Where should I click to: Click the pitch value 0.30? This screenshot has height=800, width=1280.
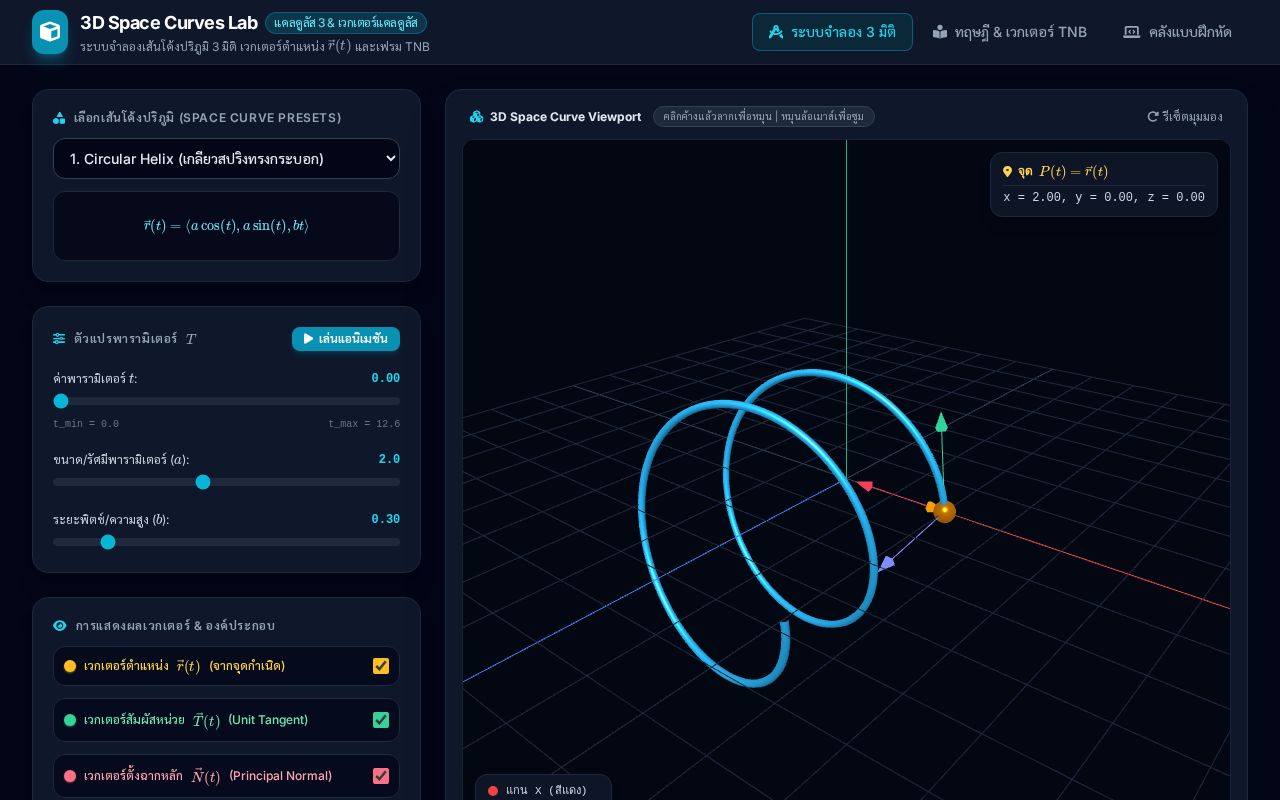click(x=385, y=520)
